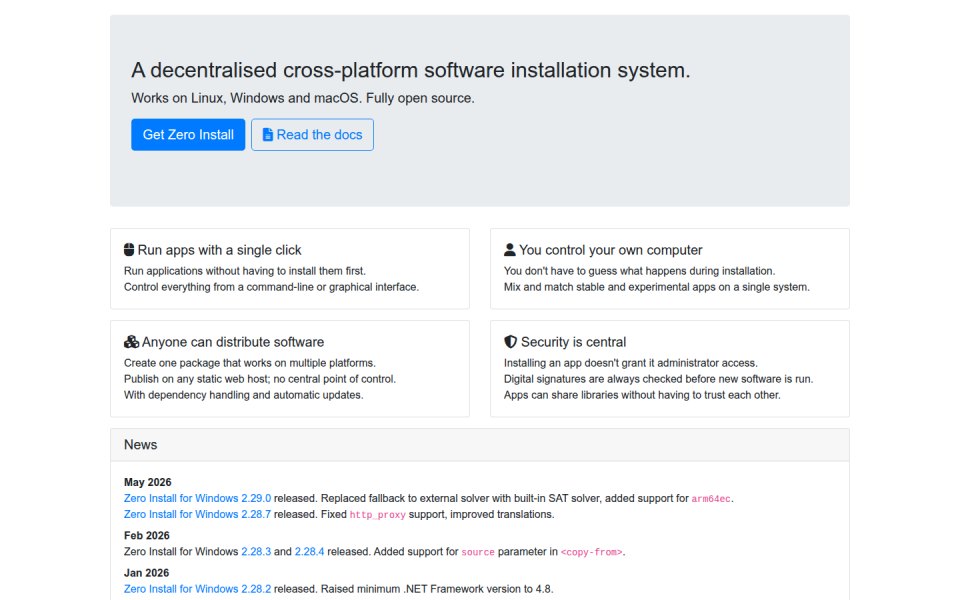960x600 pixels.
Task: Open Zero Install for Windows 2.28.7 link
Action: click(x=197, y=514)
